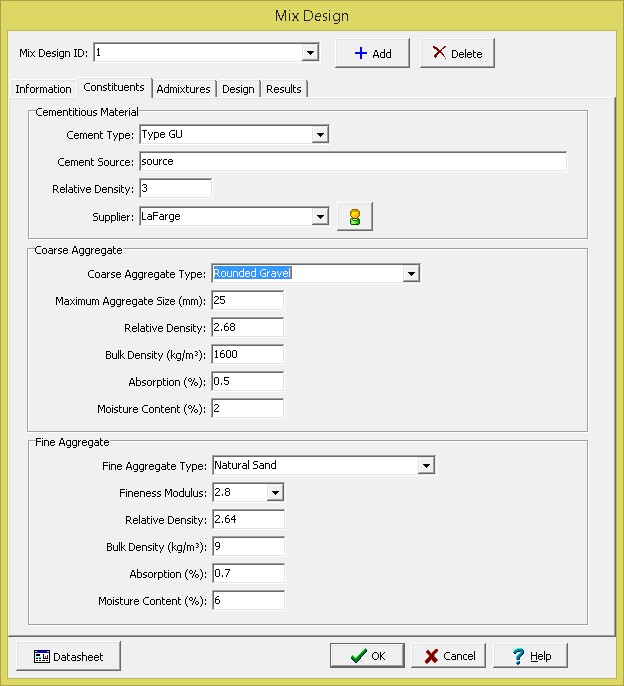Go to the Results tab
The width and height of the screenshot is (624, 686).
click(284, 89)
